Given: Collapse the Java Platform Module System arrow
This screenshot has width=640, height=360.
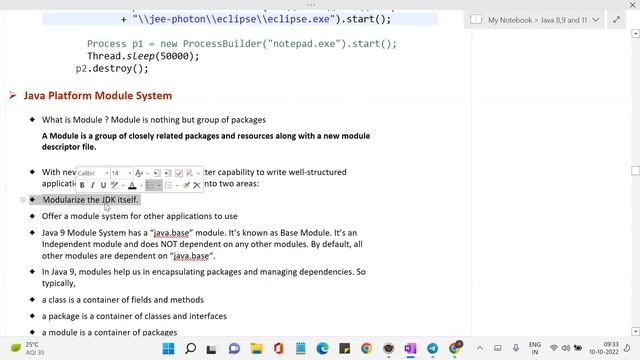Looking at the screenshot, I should (13, 96).
